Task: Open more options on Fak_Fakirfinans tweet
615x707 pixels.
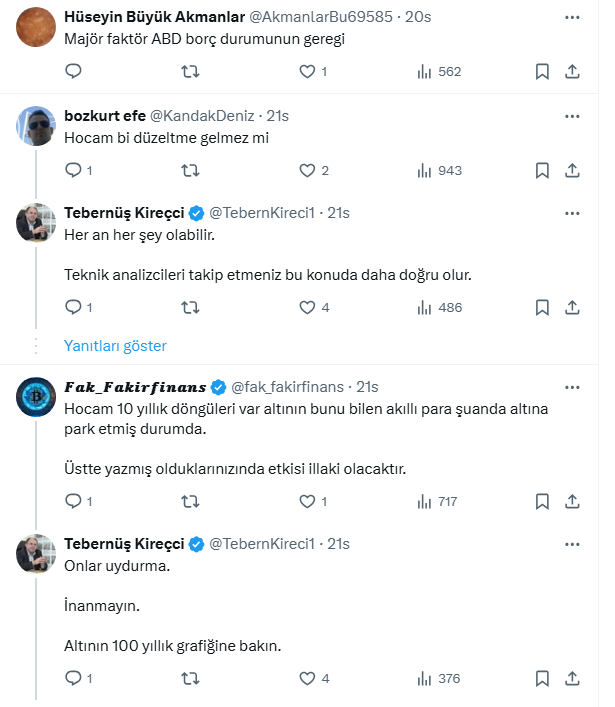Action: (571, 387)
